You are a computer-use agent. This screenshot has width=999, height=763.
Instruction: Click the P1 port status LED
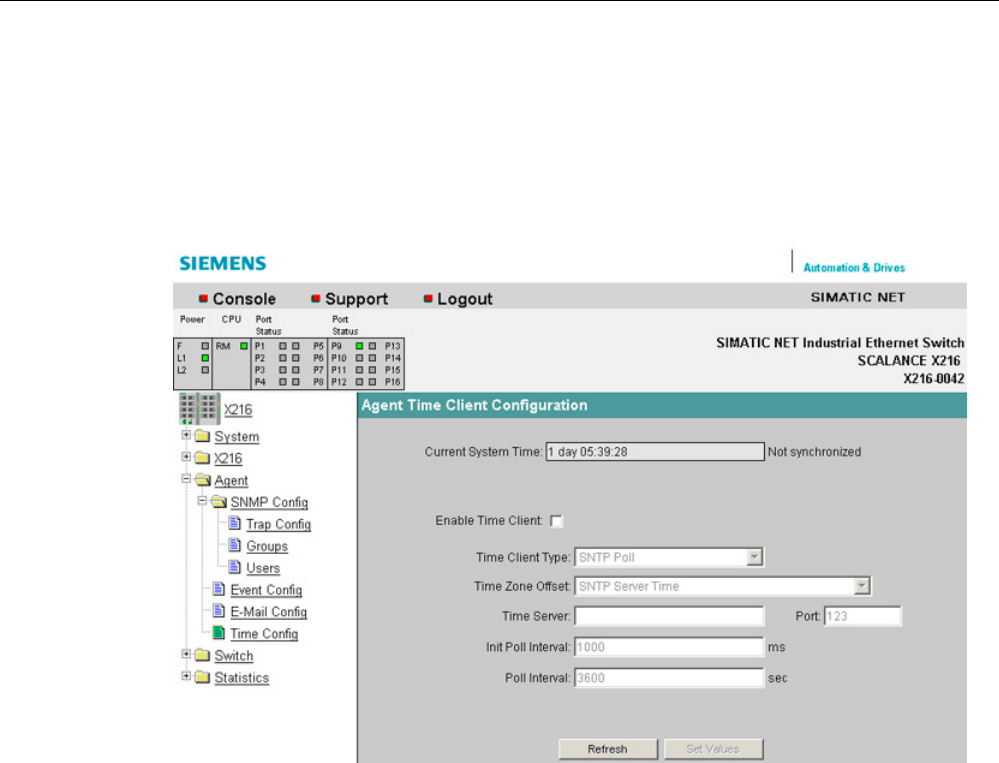pos(283,346)
